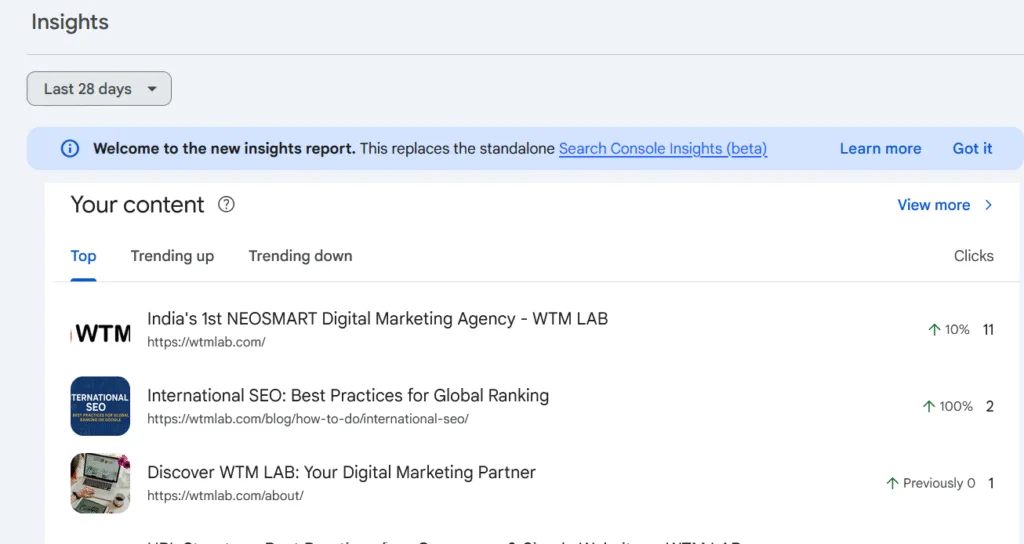The image size is (1024, 544).
Task: Click the 100% increase indicator
Action: pyautogui.click(x=948, y=406)
